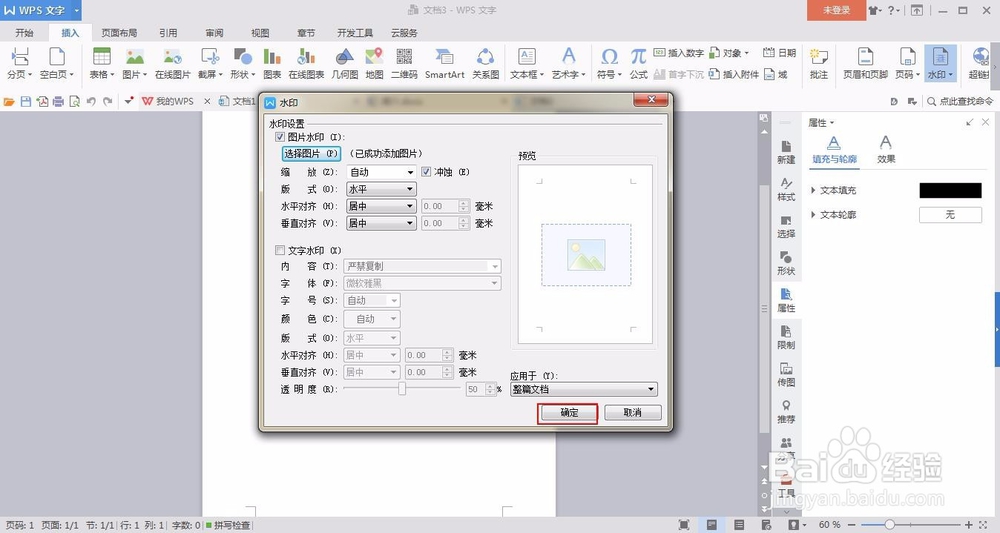Click the 点此查找命令 command search
The height and width of the screenshot is (533, 1000).
[x=960, y=101]
